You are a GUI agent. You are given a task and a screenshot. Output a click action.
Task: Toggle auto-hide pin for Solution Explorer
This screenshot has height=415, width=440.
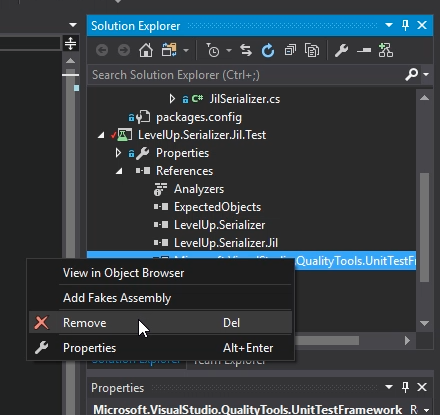405,25
